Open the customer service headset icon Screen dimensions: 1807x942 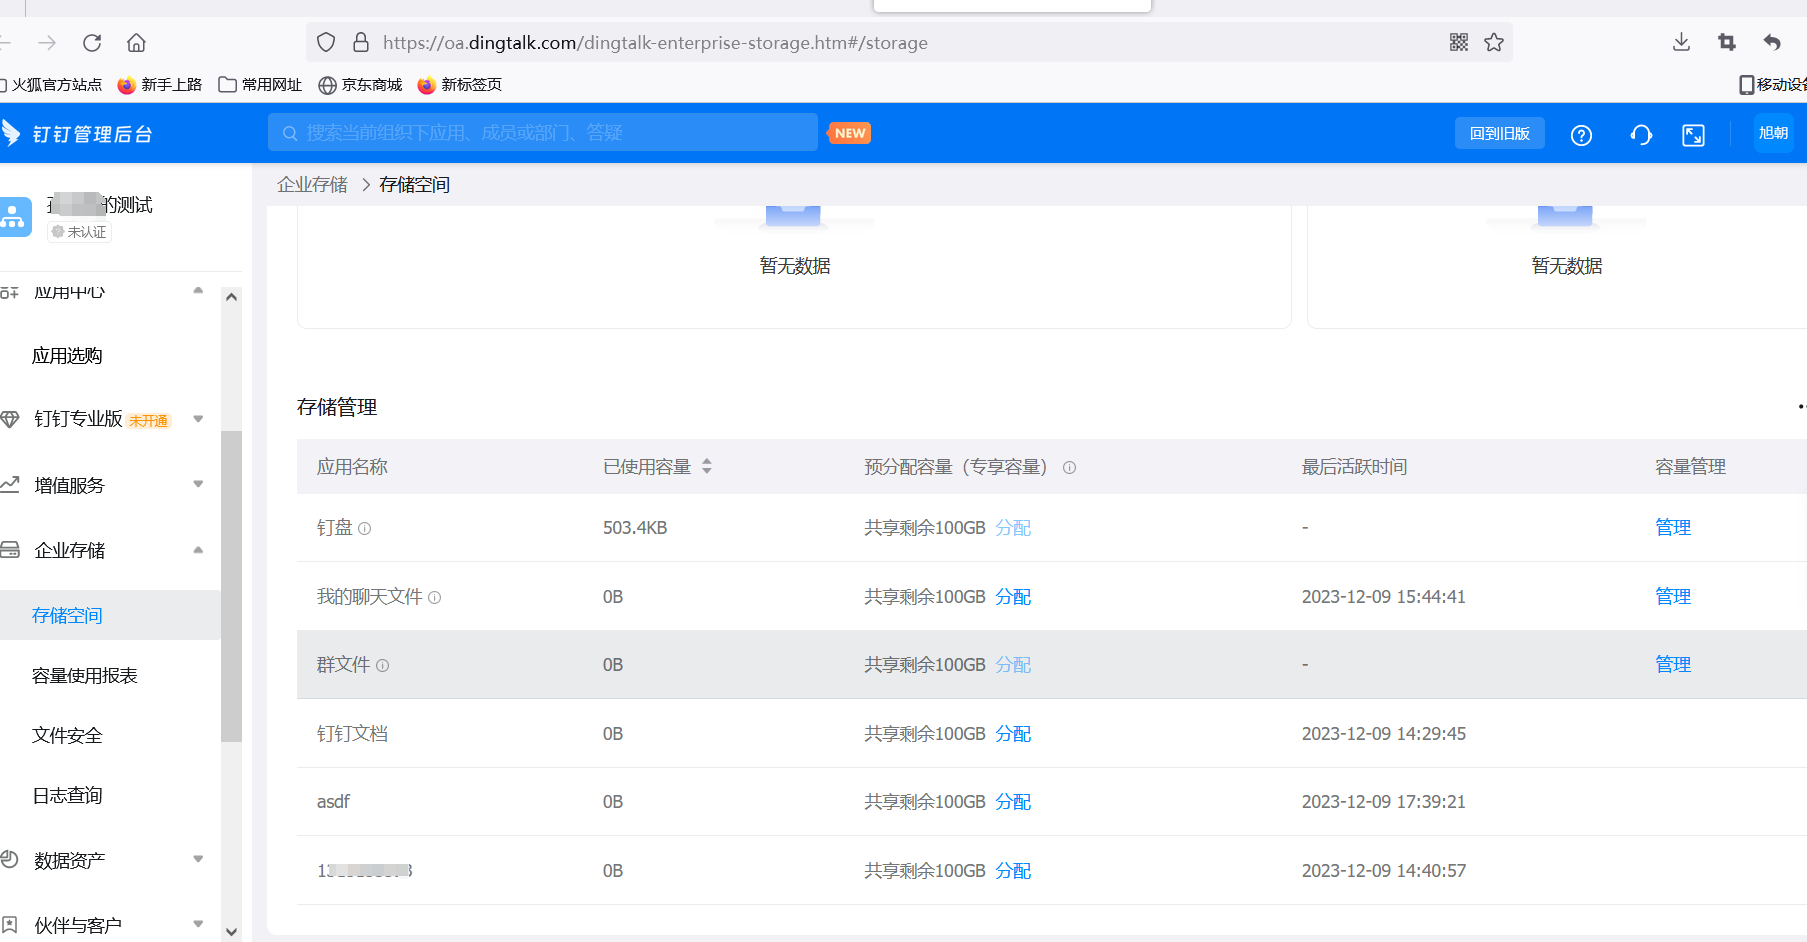1641,135
